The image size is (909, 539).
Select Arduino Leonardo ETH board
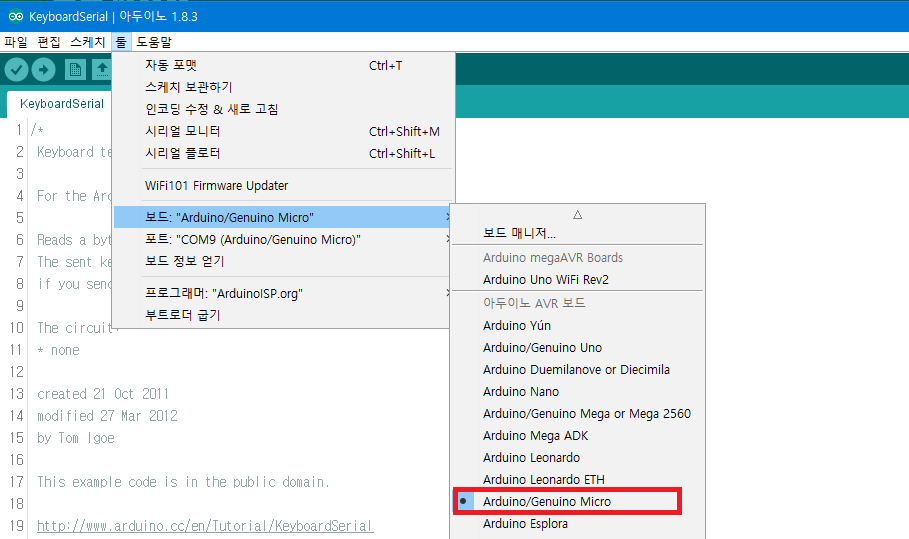click(x=577, y=479)
